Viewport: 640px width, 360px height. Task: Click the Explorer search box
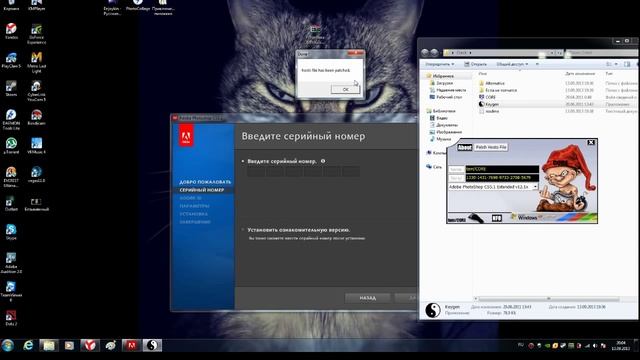(602, 53)
